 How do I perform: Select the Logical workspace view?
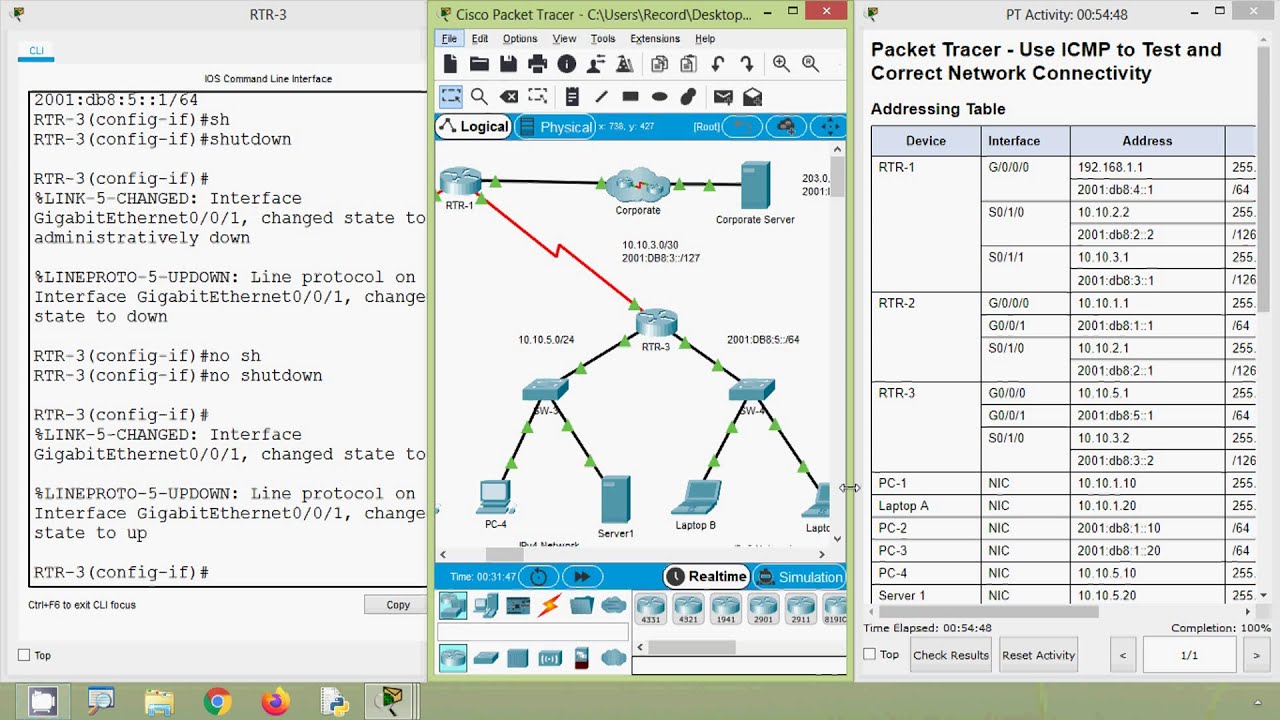474,127
